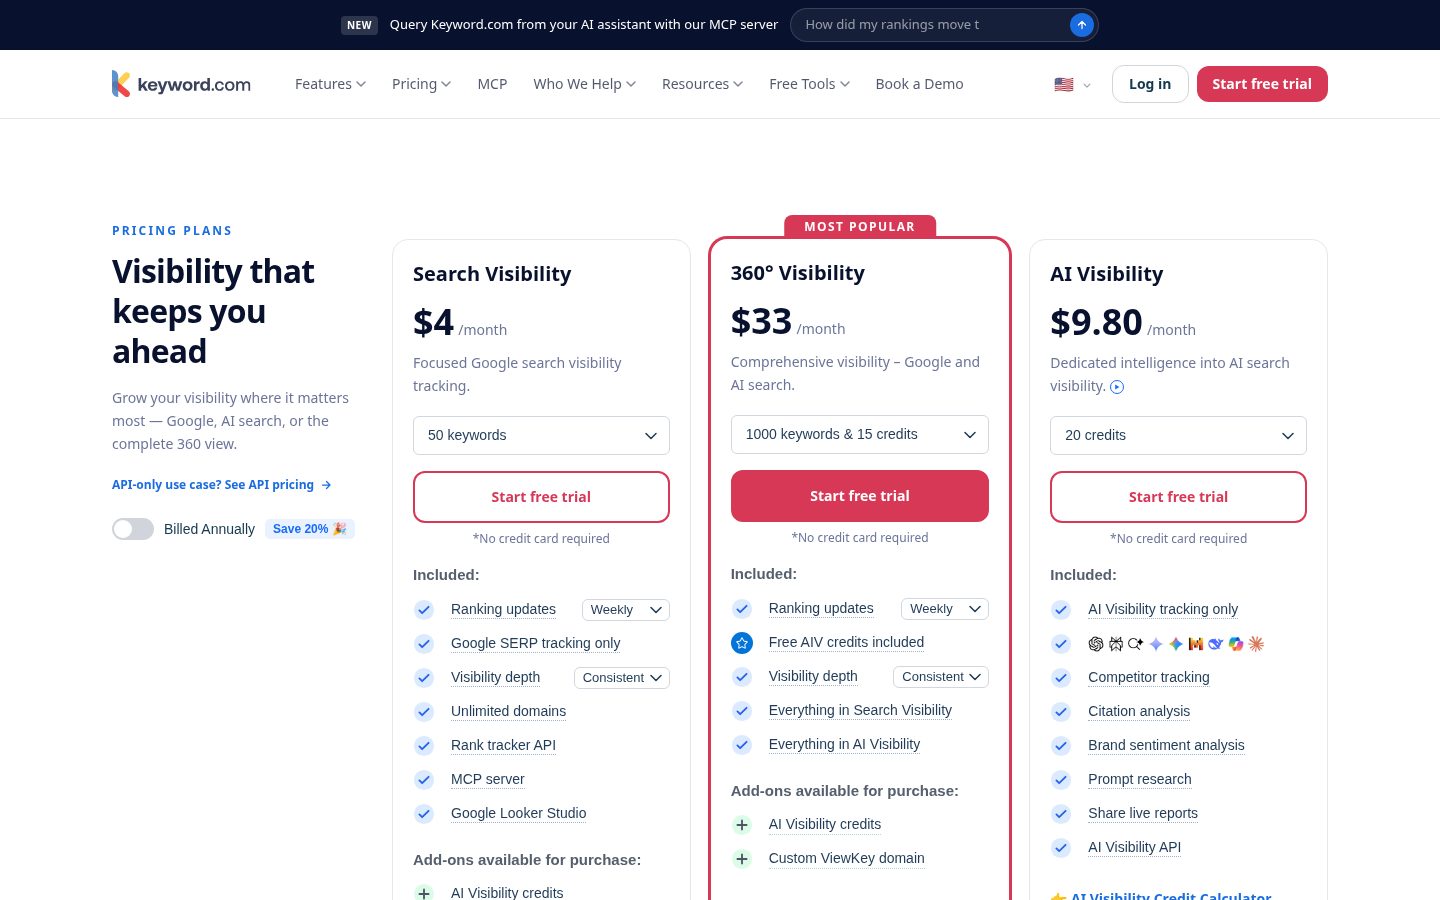This screenshot has width=1440, height=900.
Task: Open the 1000 keywords & 15 credits dropdown
Action: 860,434
